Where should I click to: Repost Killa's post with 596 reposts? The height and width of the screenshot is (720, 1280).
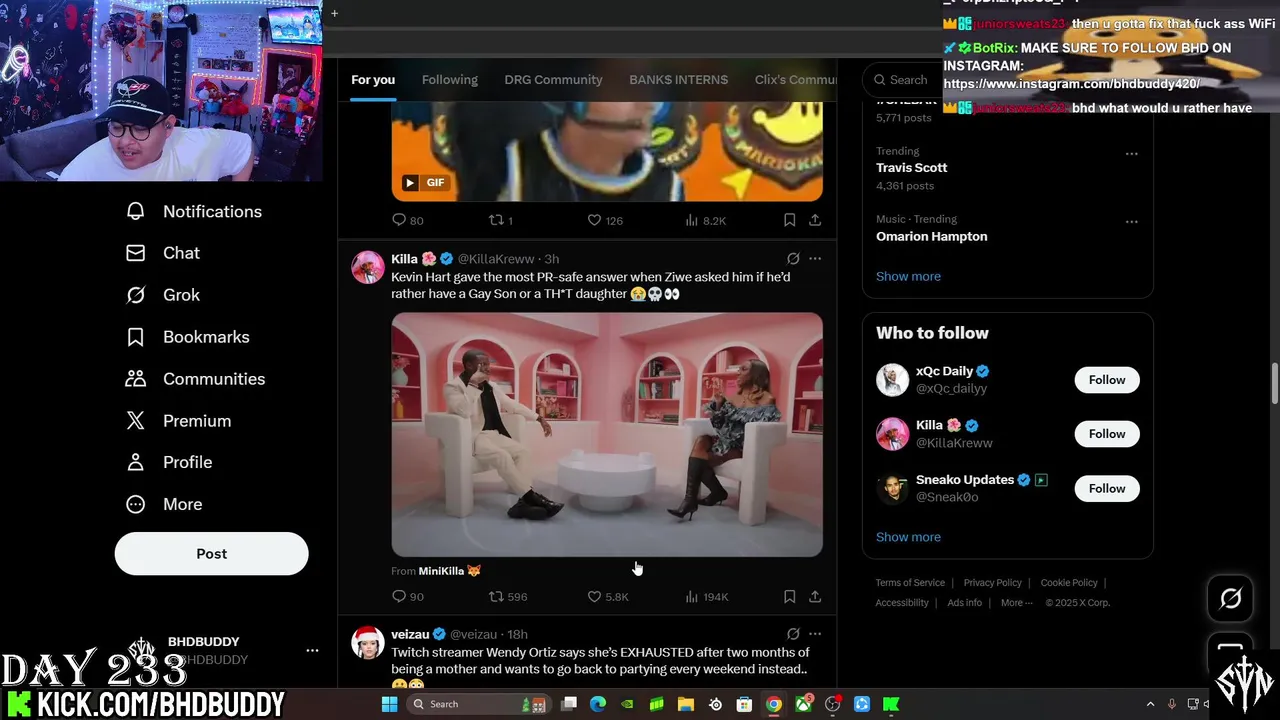pyautogui.click(x=507, y=597)
